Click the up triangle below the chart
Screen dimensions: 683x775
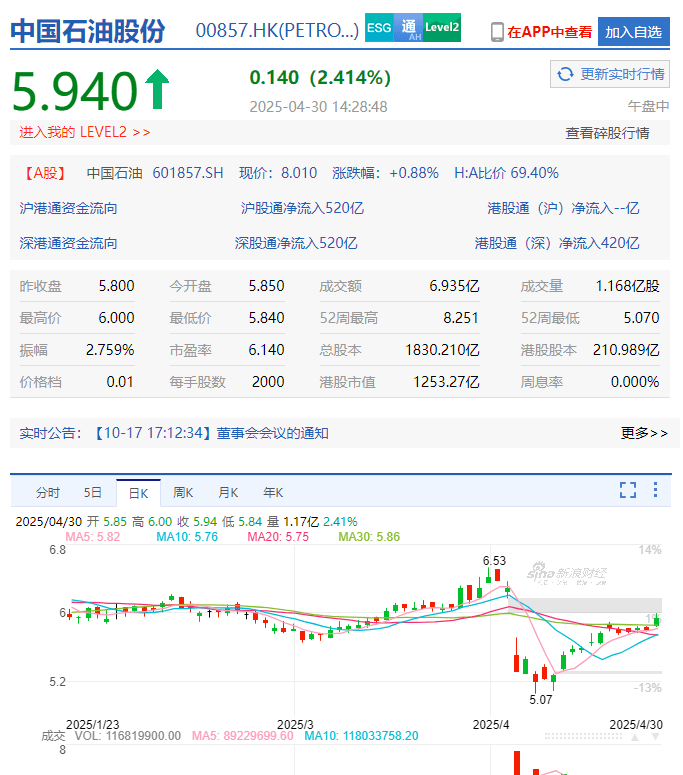tap(635, 737)
